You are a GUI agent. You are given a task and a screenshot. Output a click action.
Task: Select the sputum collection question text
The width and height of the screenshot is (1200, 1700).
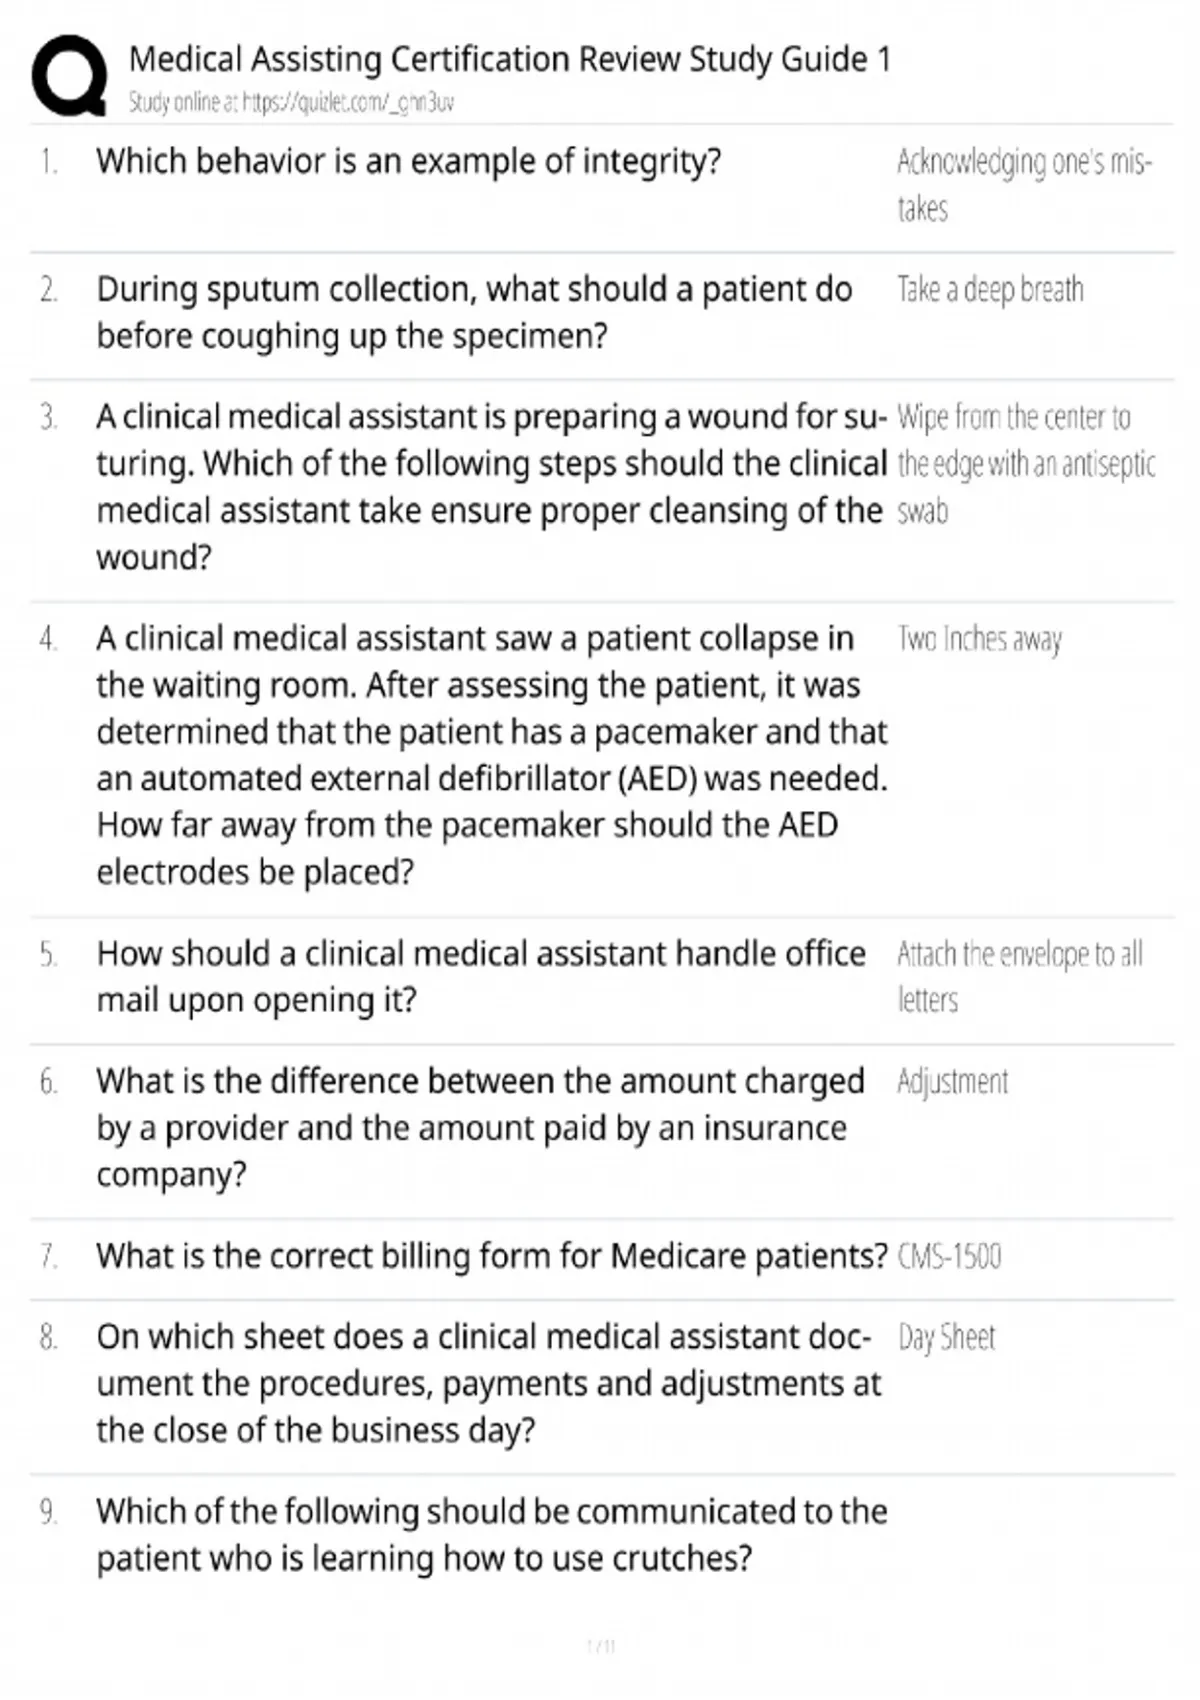tap(473, 312)
